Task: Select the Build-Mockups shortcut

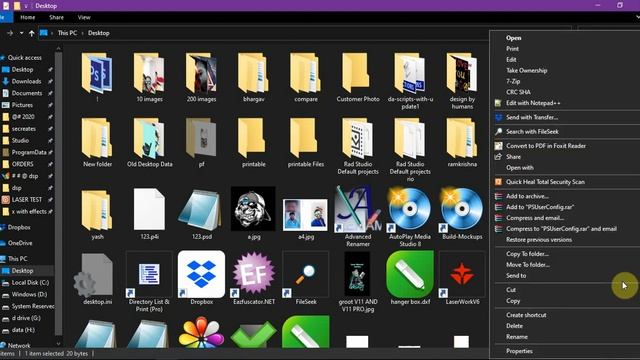Action: click(x=462, y=214)
